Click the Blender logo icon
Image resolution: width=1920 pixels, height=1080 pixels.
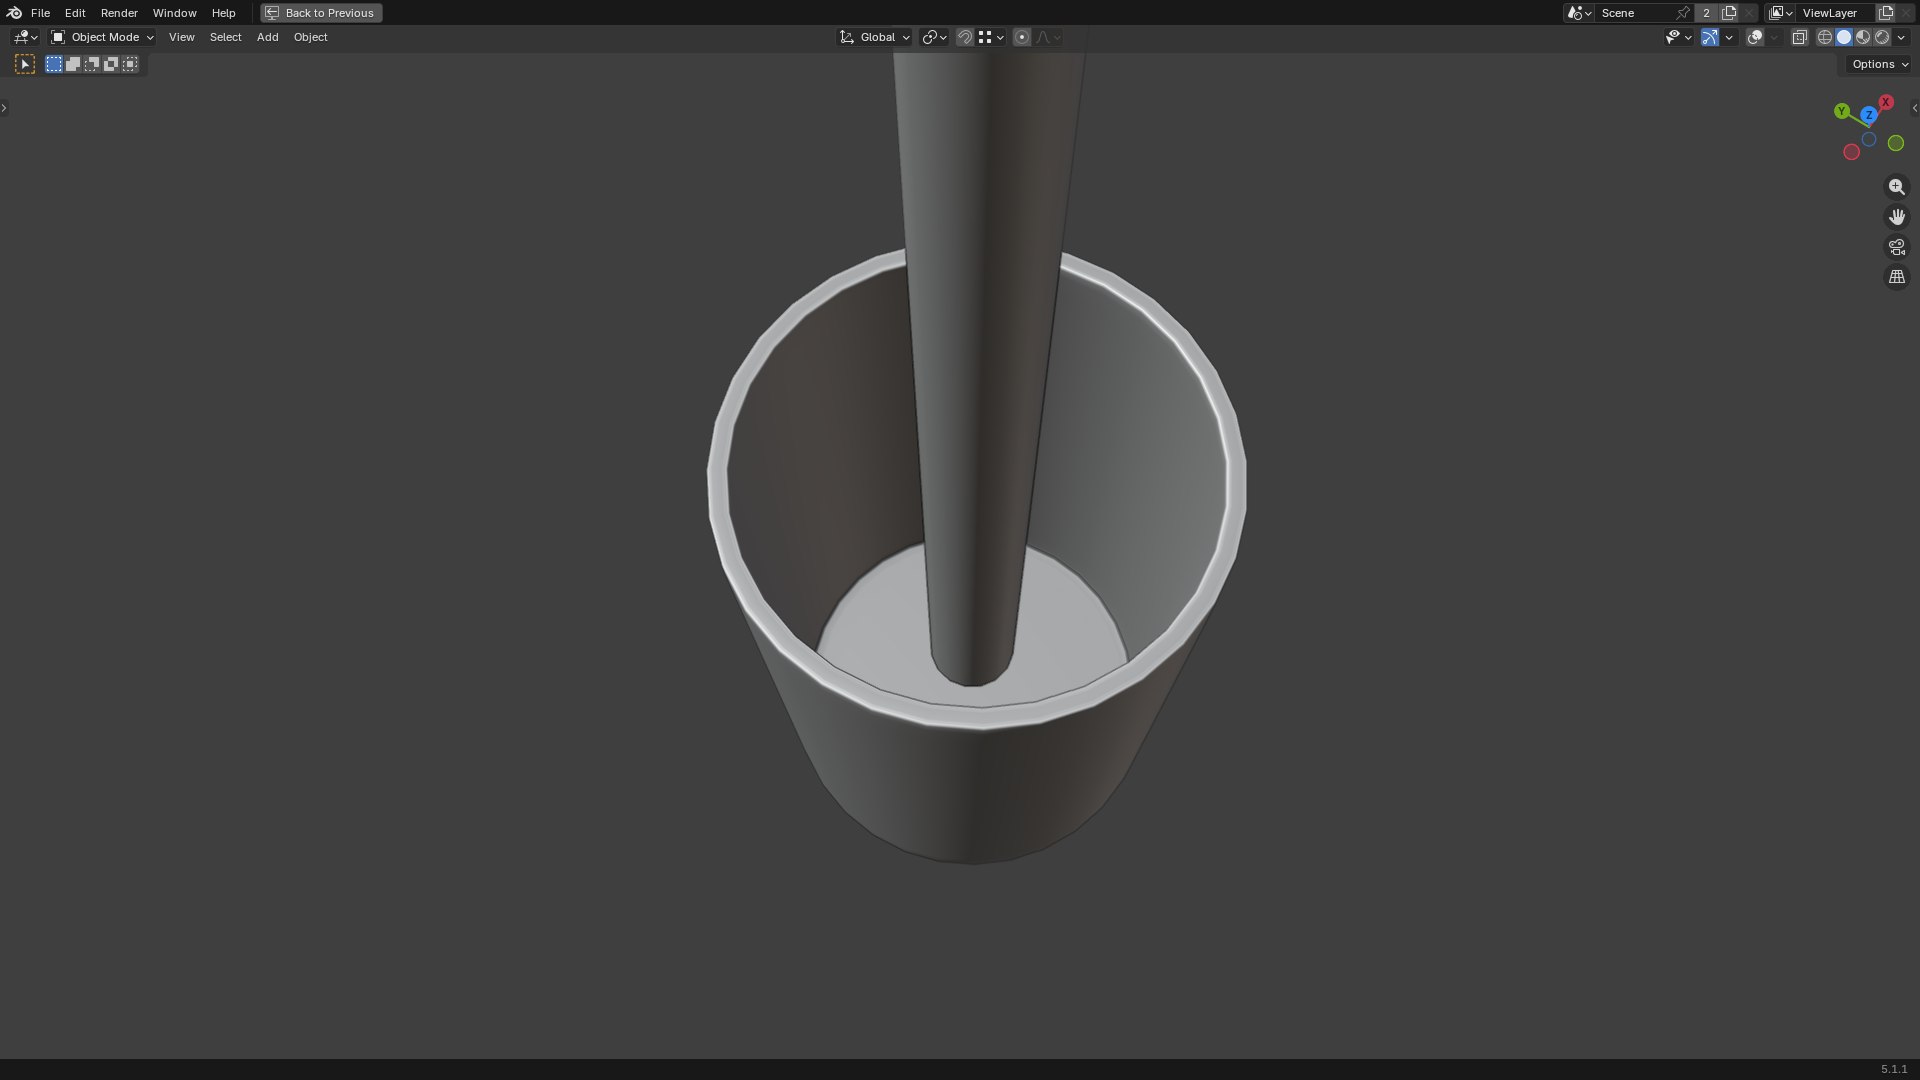(x=14, y=13)
